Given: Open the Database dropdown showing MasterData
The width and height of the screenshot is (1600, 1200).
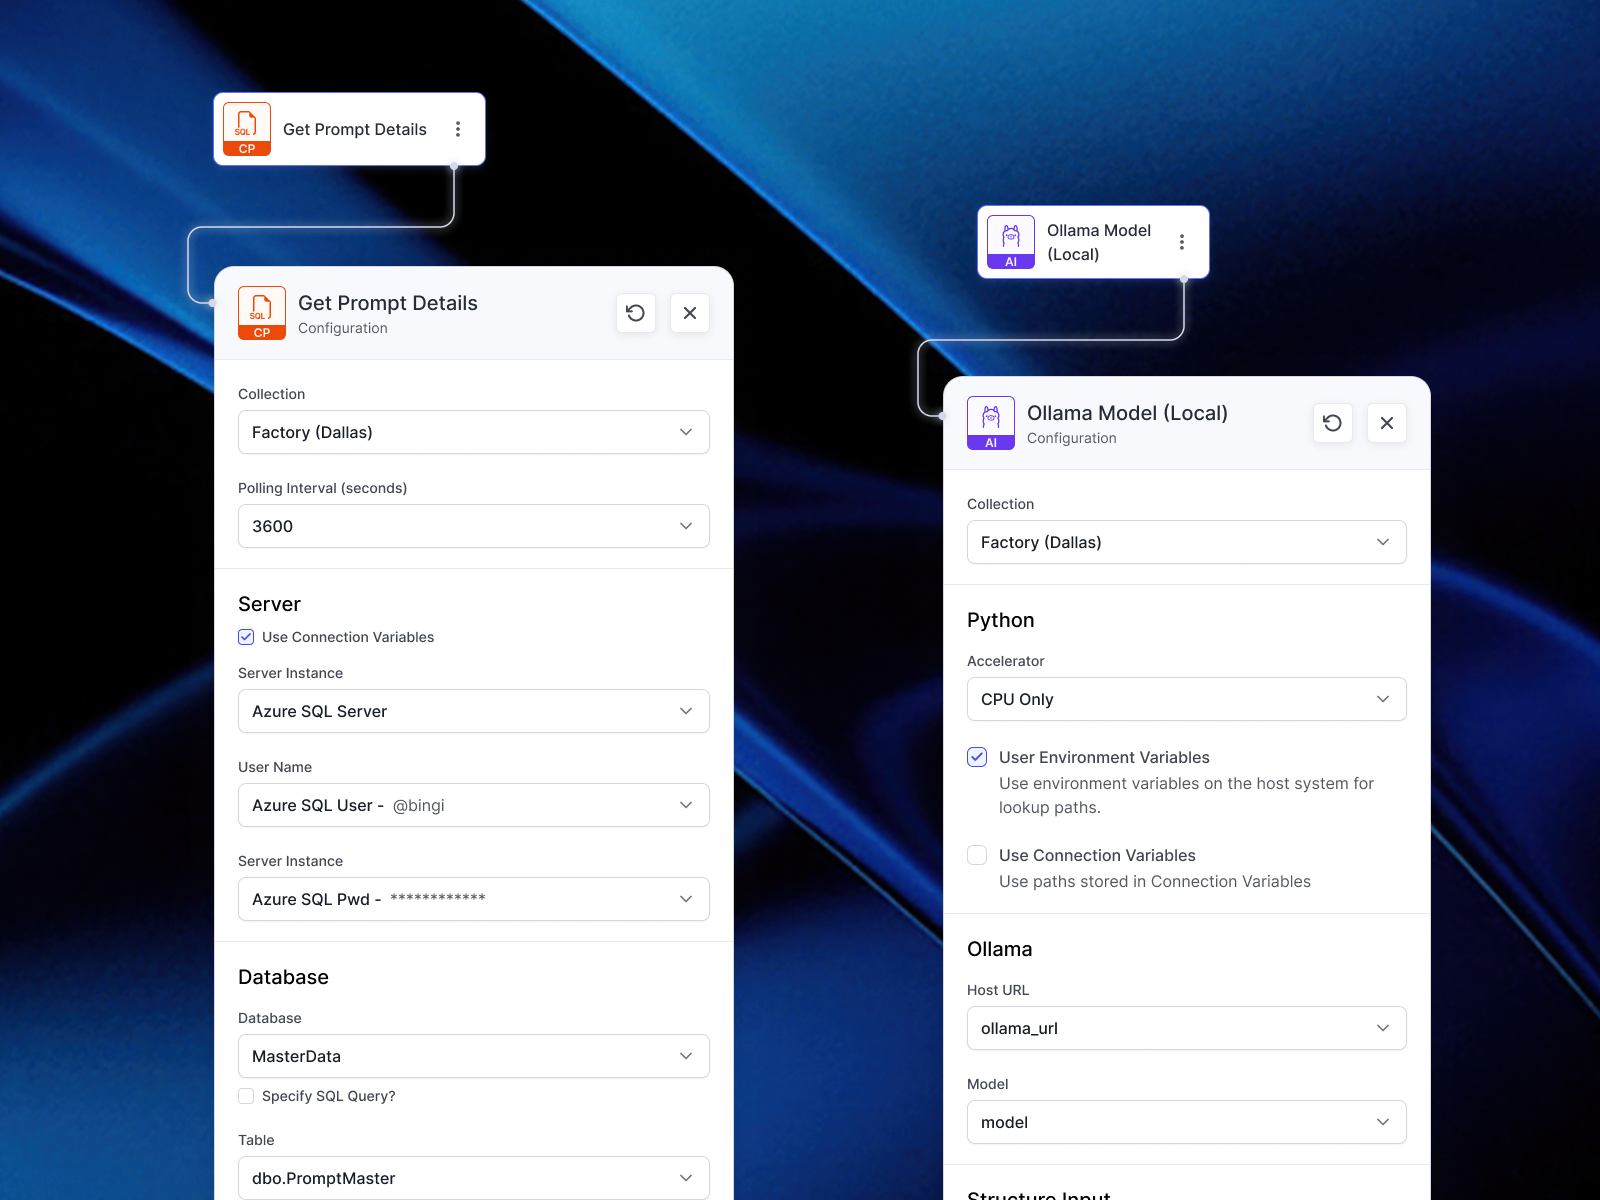Looking at the screenshot, I should coord(474,1056).
